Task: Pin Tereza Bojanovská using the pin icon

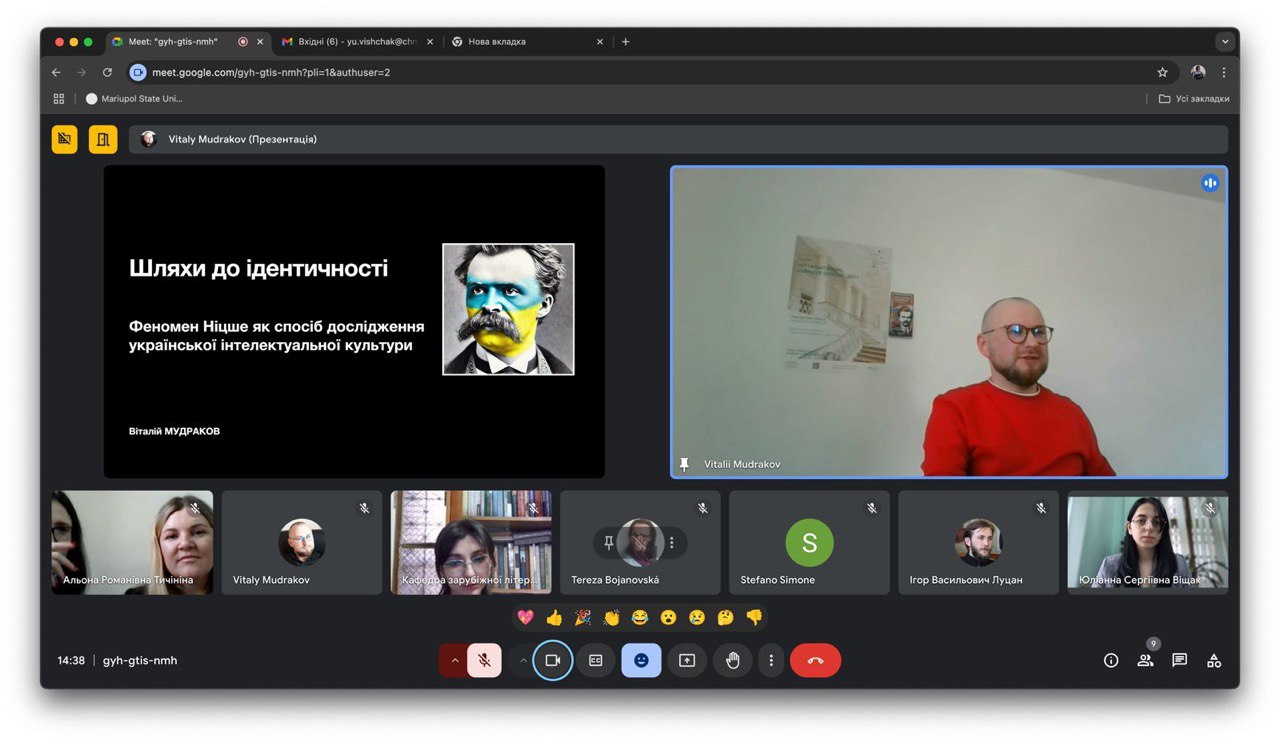Action: (608, 543)
